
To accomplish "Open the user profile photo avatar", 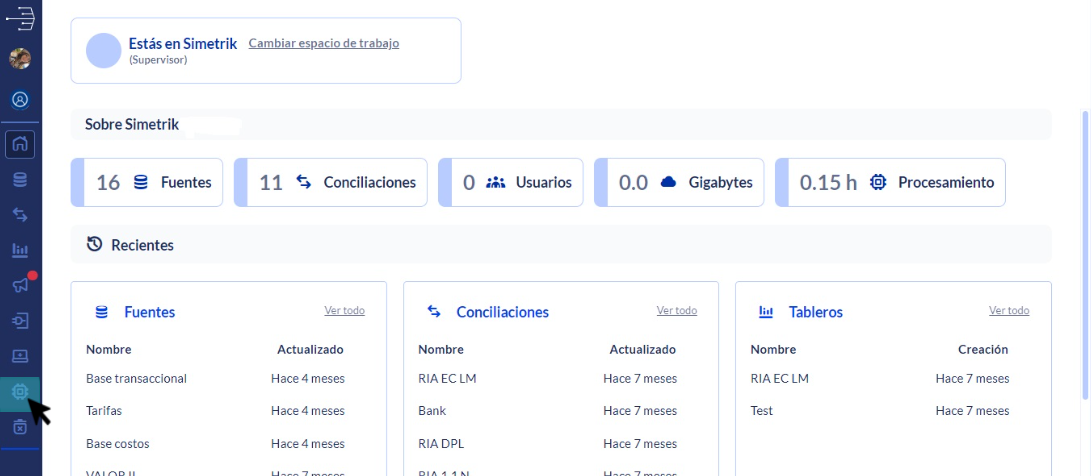I will [20, 58].
